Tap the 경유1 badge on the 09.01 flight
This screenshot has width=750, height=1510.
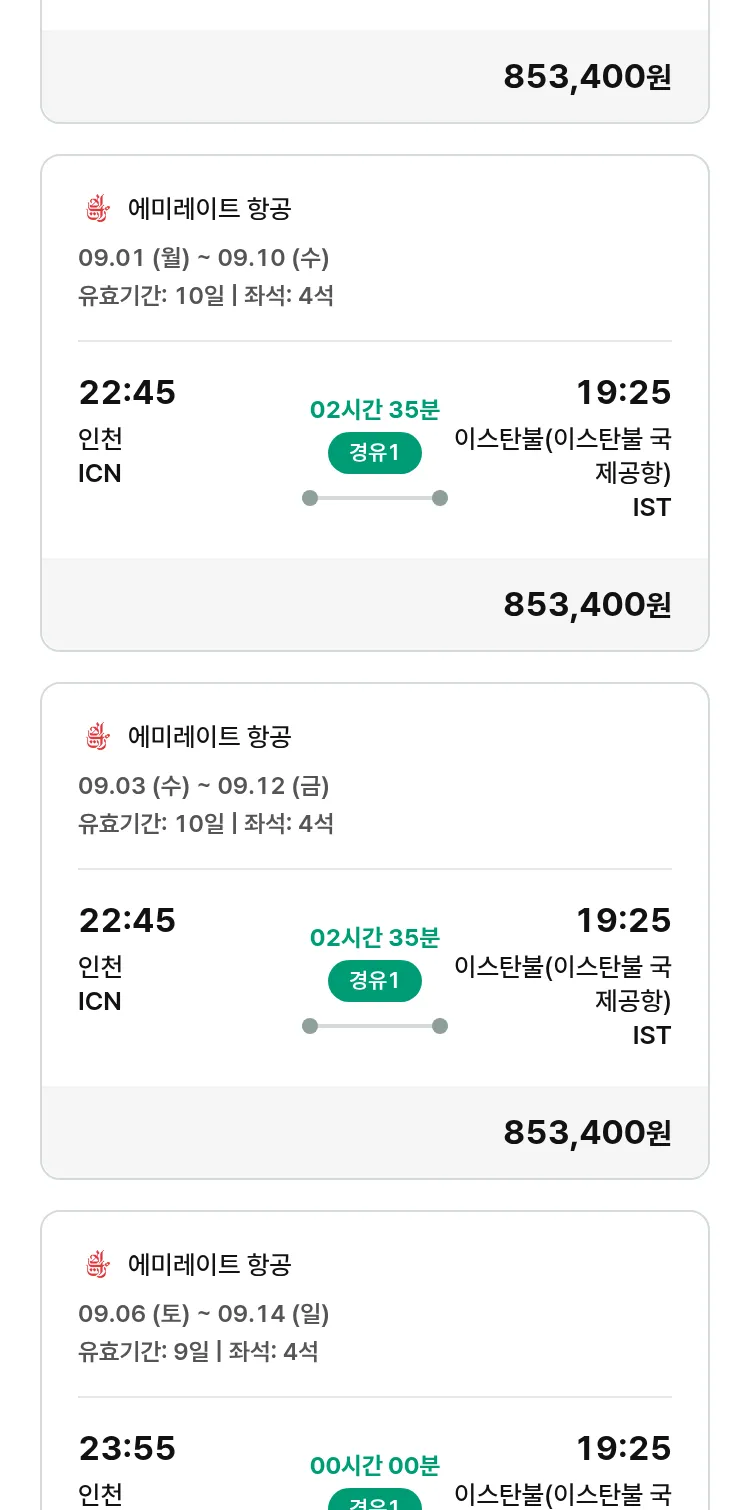tap(375, 453)
